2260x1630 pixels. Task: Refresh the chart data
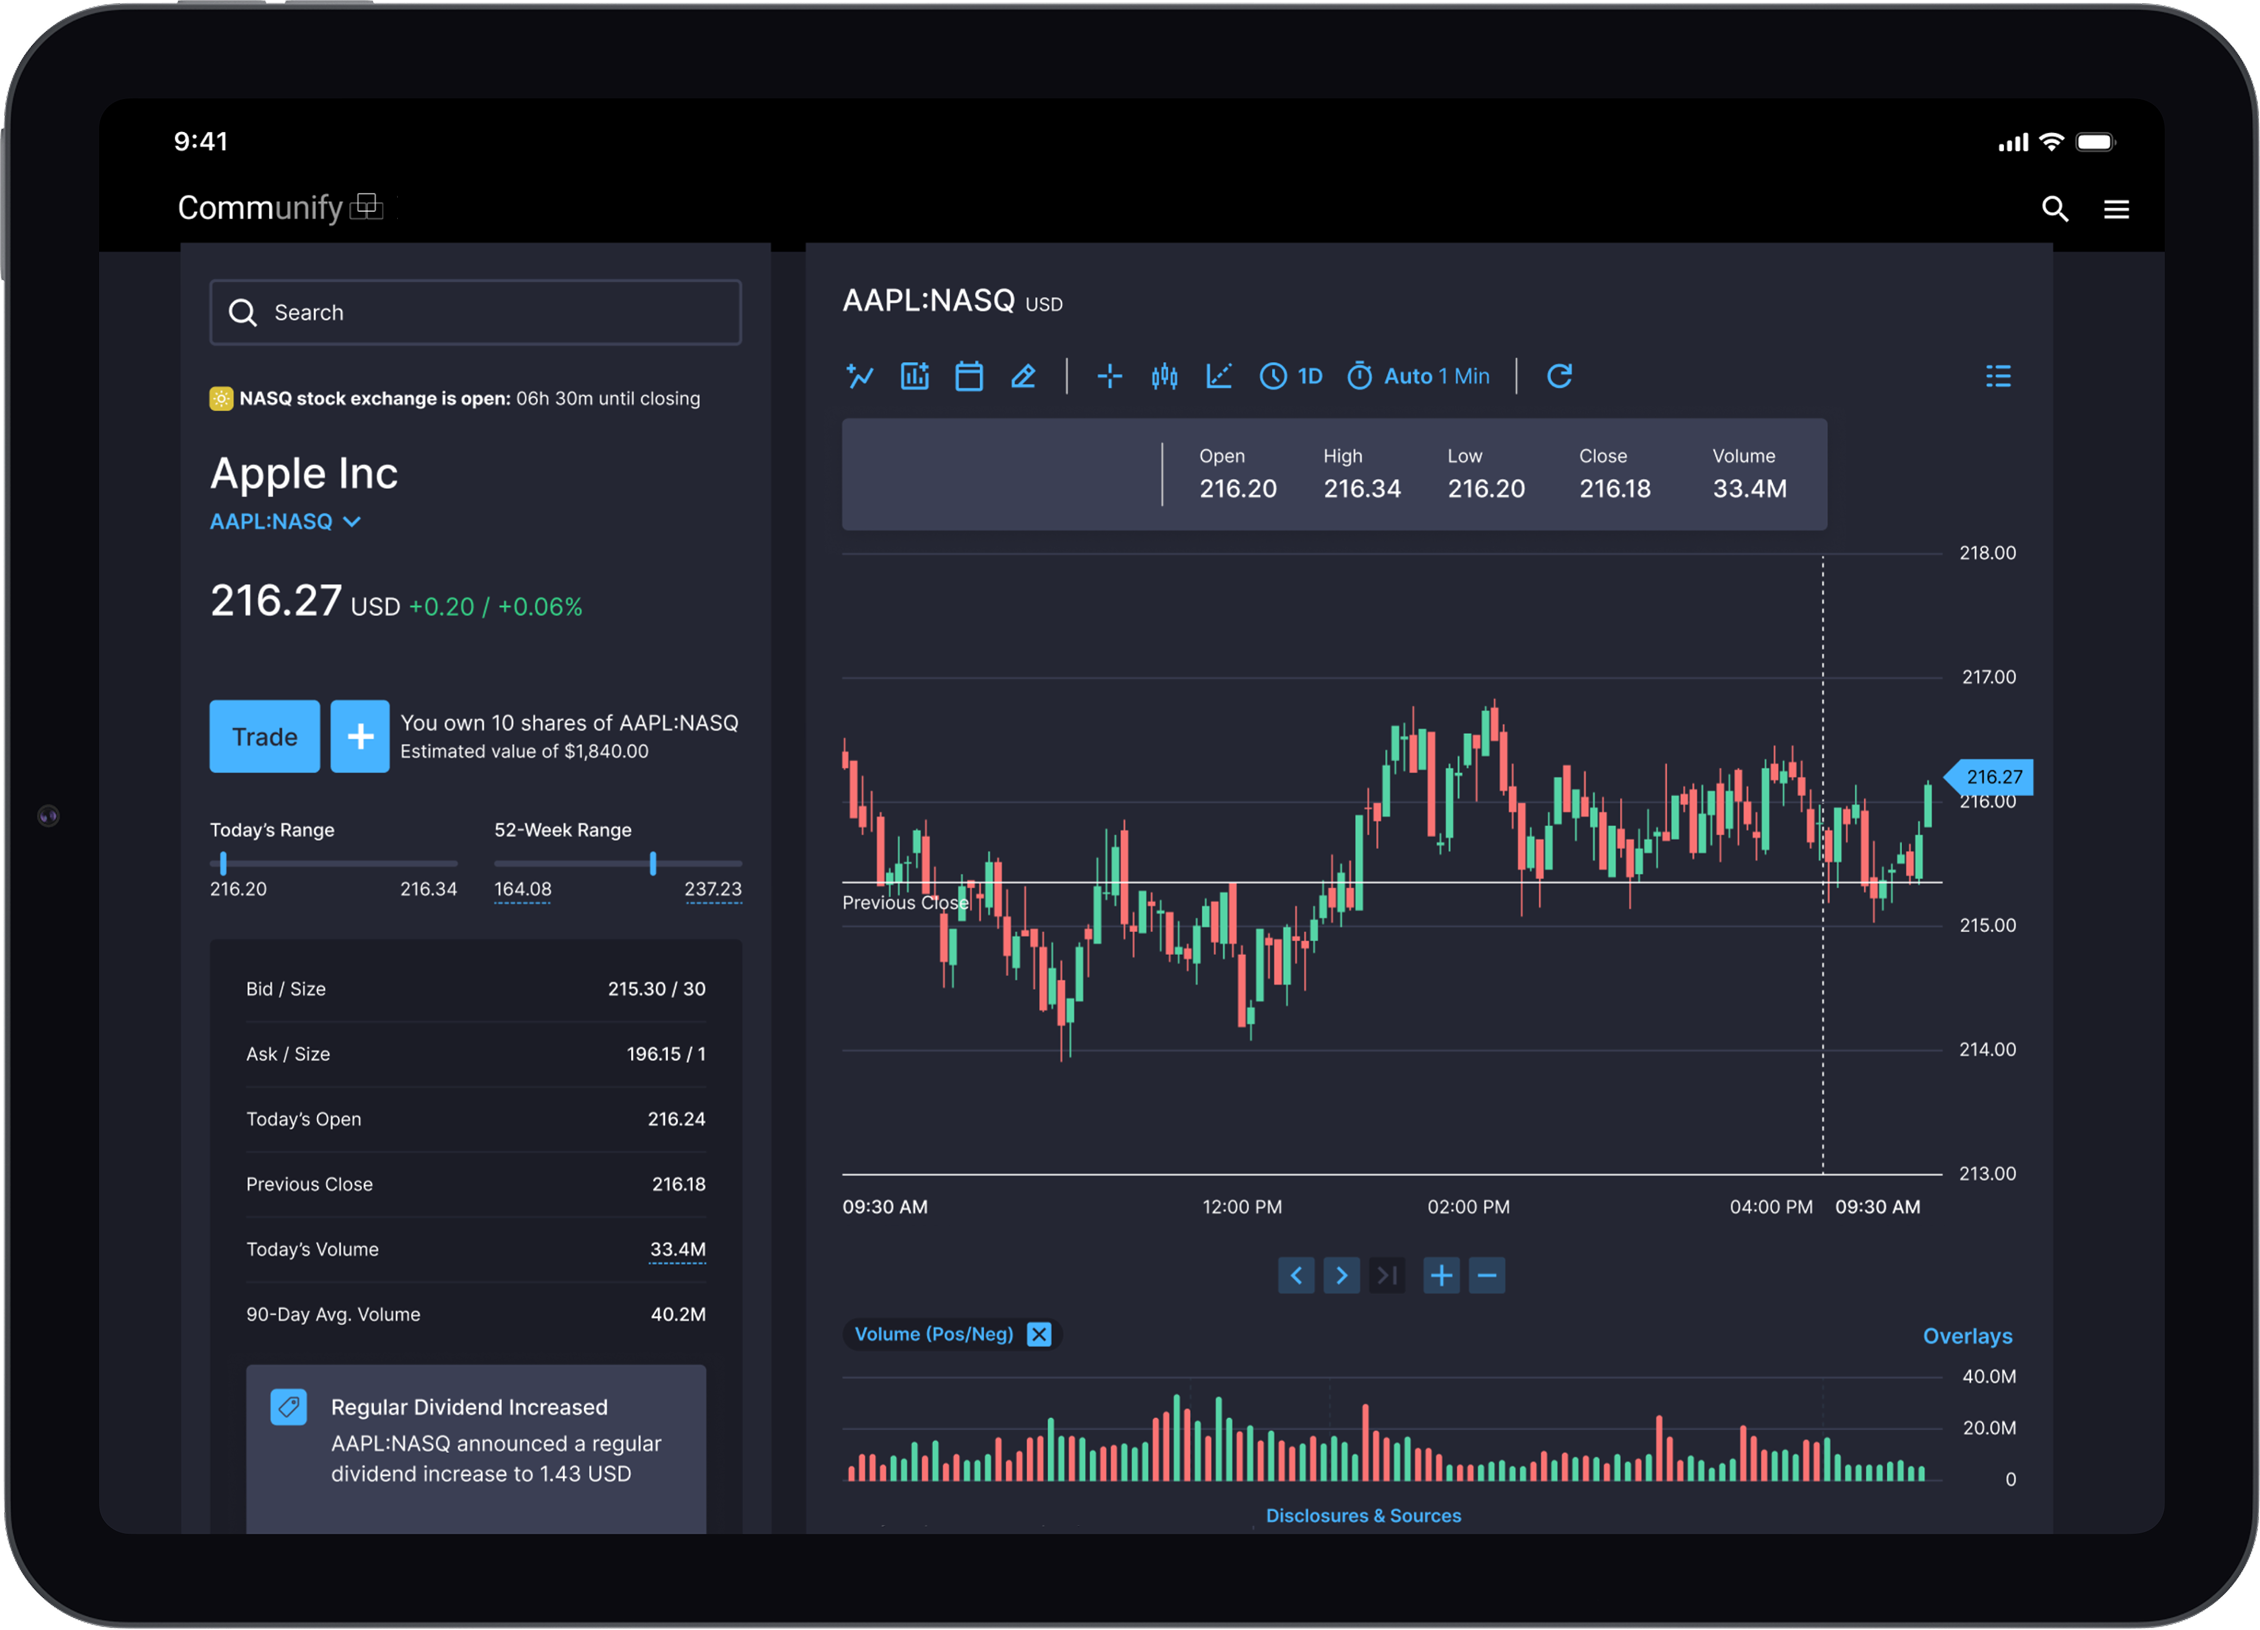(1559, 377)
